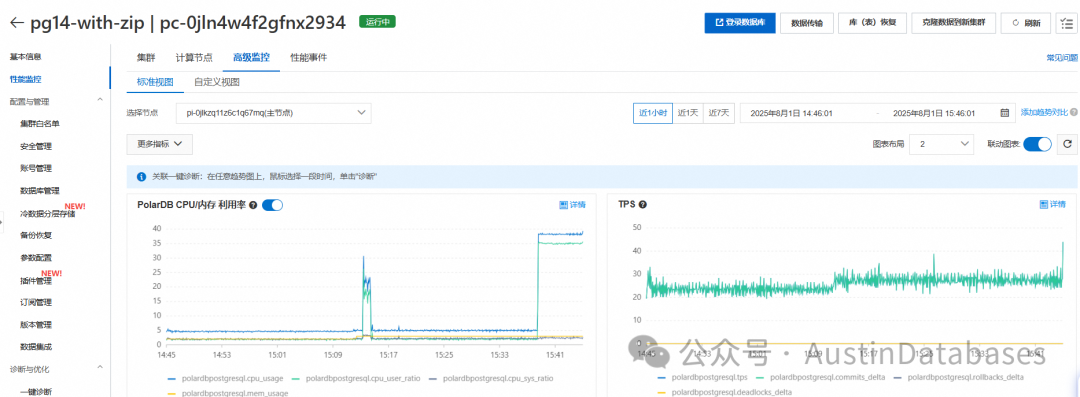The height and width of the screenshot is (397, 1080).
Task: Open 详情 of the CPU/内存 chart
Action: 572,205
